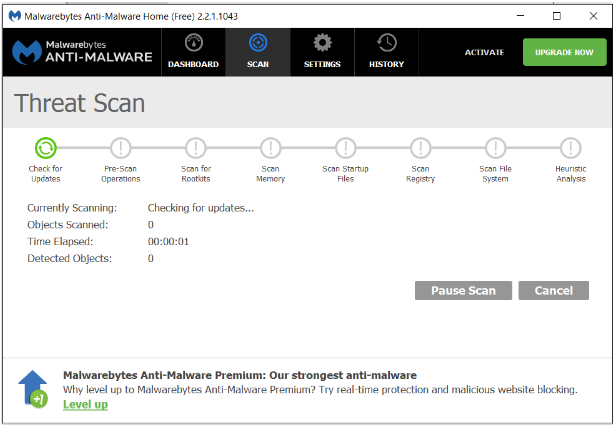The image size is (616, 429).
Task: Click the Check for Updates step icon
Action: pyautogui.click(x=46, y=149)
